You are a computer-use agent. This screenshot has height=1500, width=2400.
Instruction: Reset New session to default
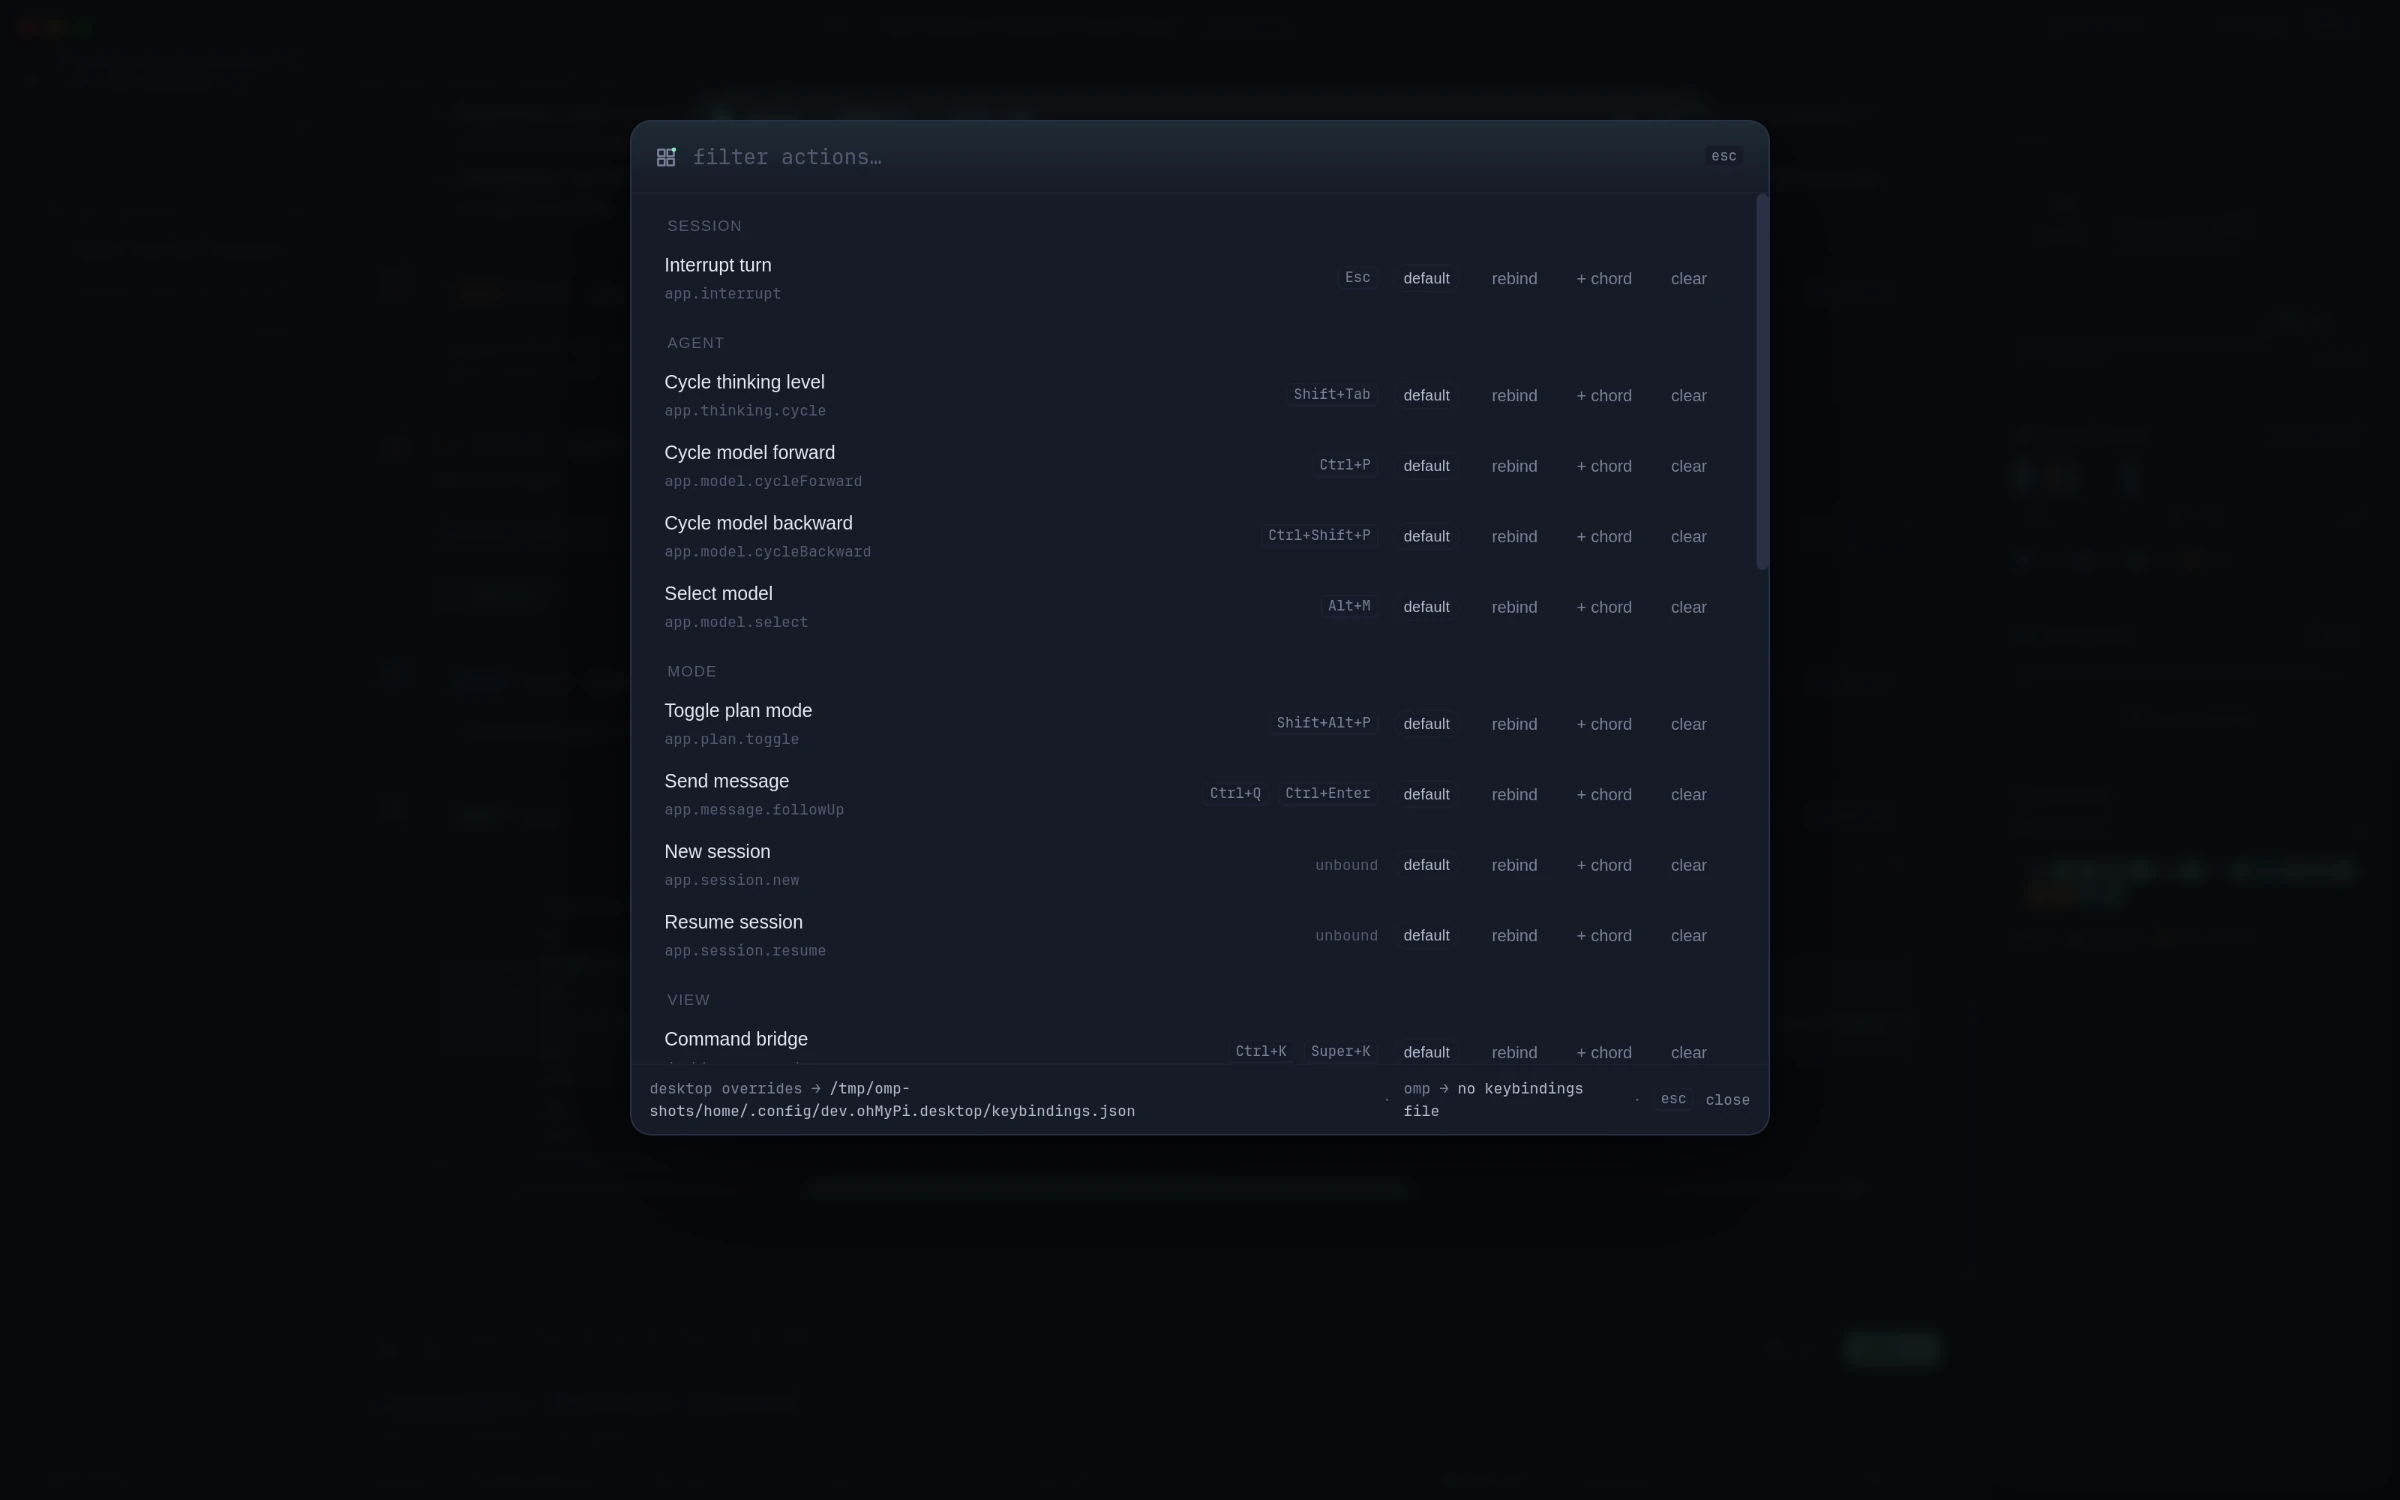click(1426, 865)
